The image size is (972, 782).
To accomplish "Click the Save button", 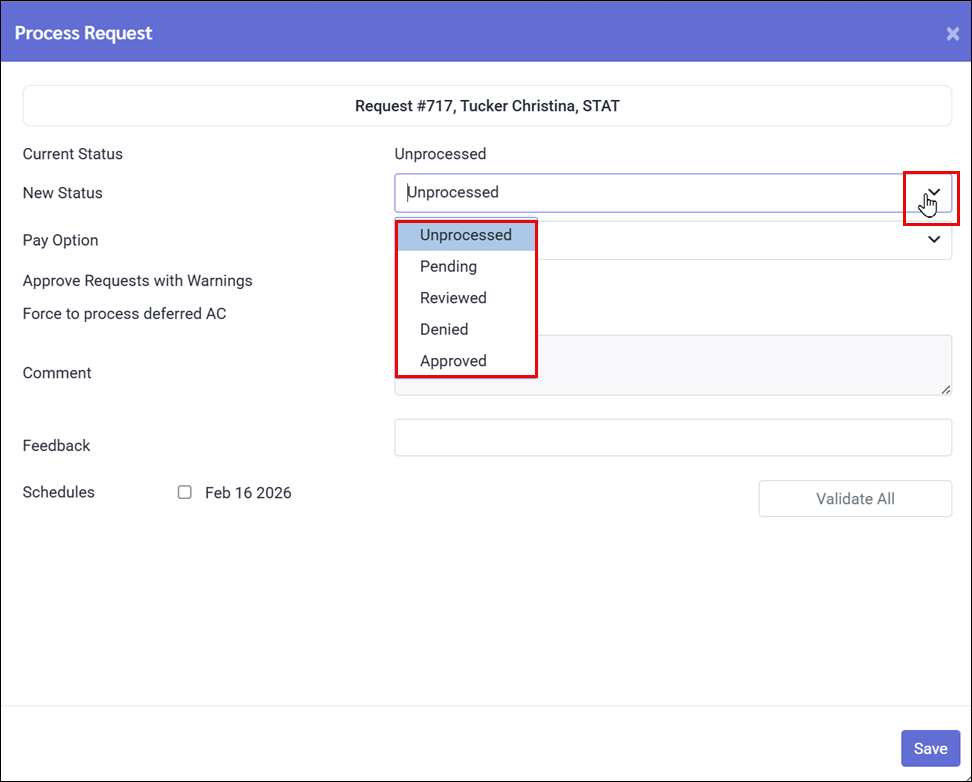I will [x=930, y=748].
